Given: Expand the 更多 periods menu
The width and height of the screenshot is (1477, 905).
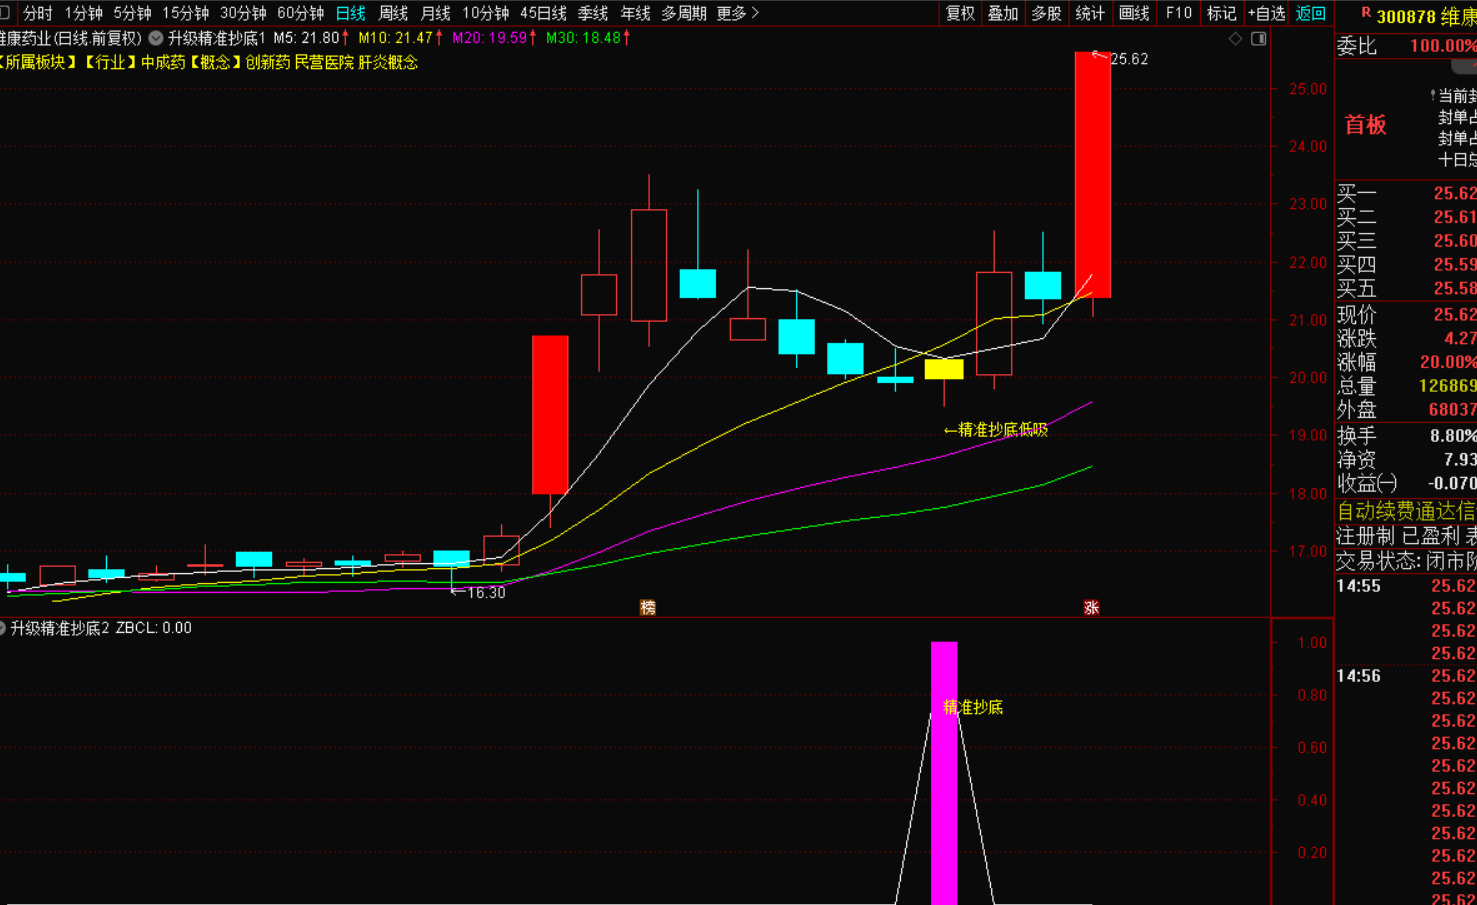Looking at the screenshot, I should [x=738, y=13].
